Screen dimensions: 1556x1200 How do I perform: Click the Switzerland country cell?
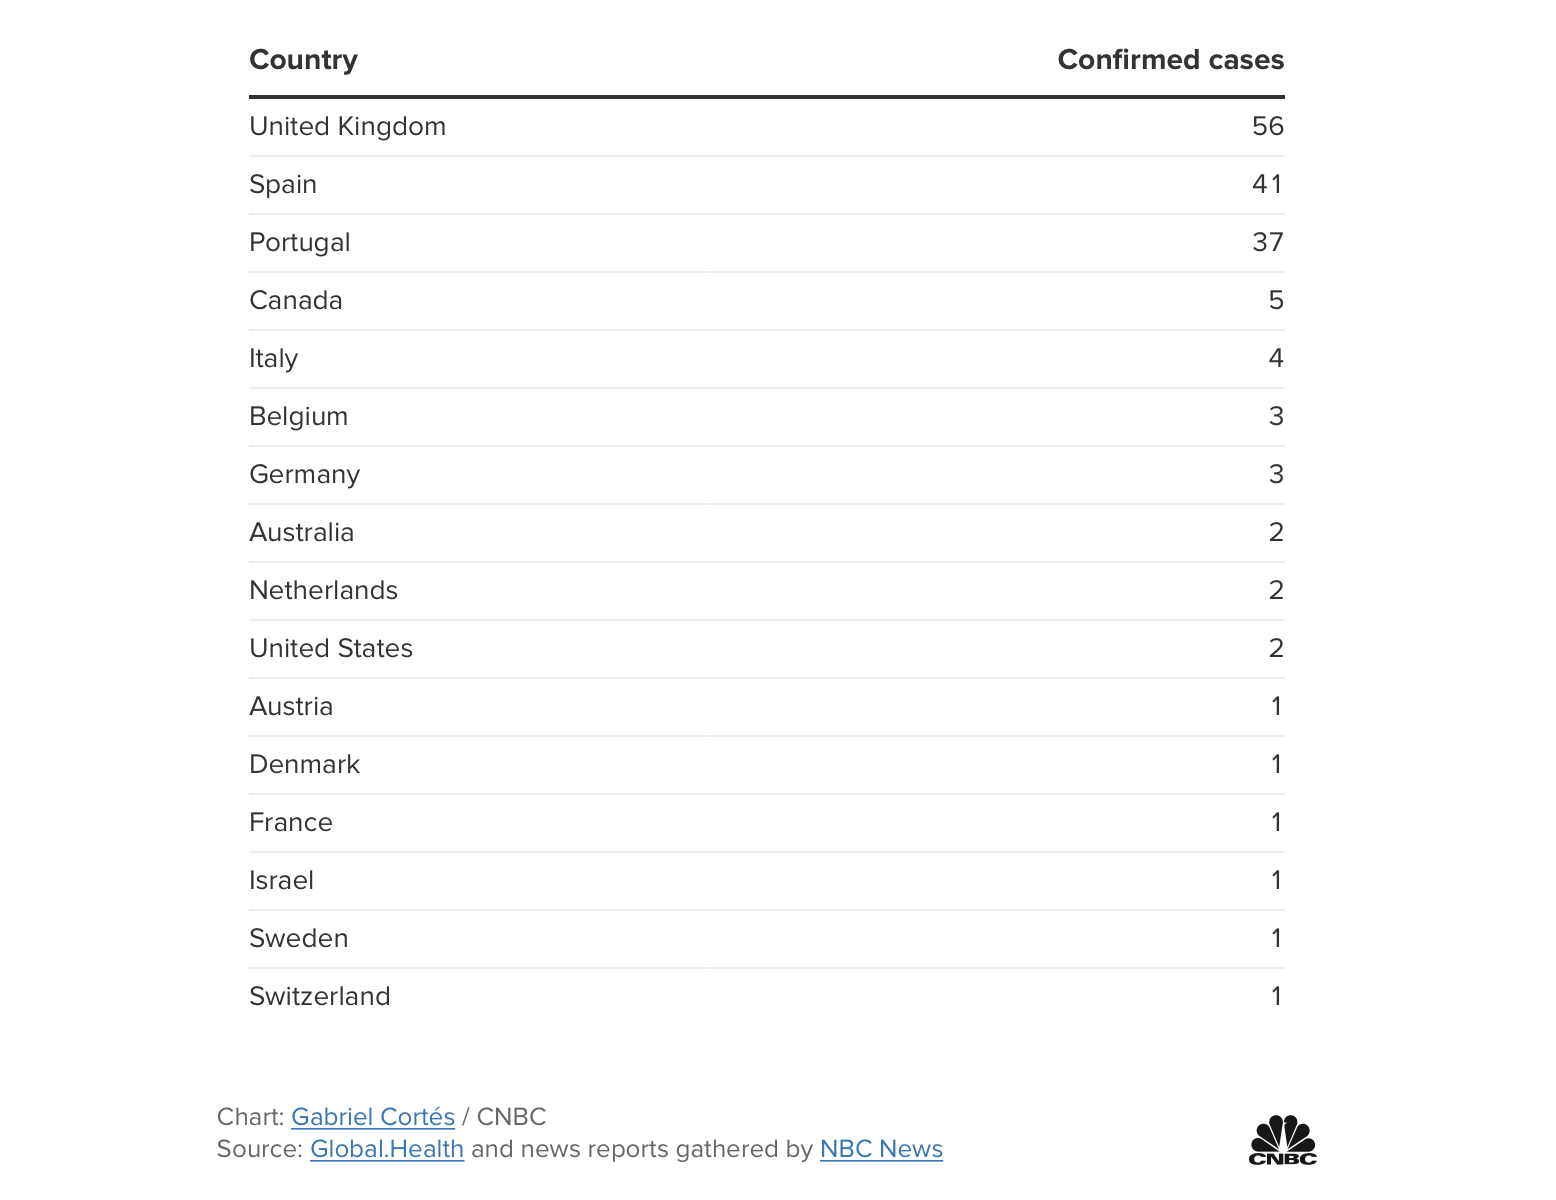tap(319, 997)
